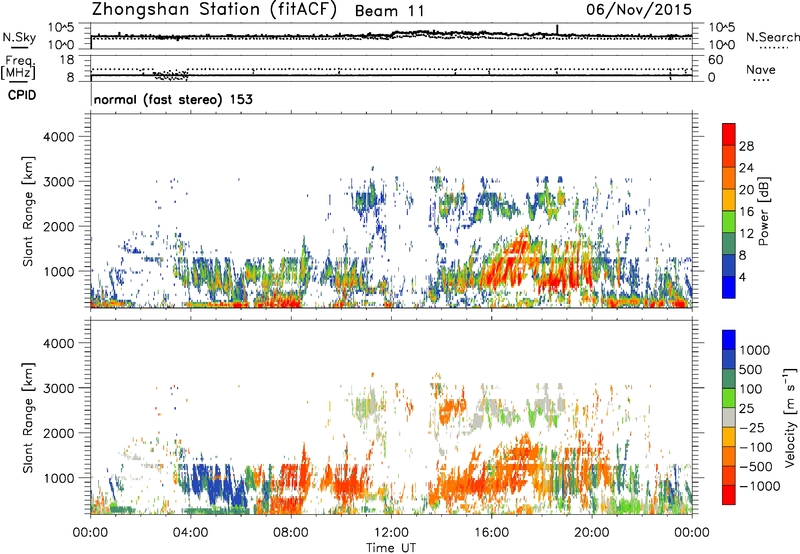
Task: Click the N.Search legend label
Action: (x=773, y=37)
